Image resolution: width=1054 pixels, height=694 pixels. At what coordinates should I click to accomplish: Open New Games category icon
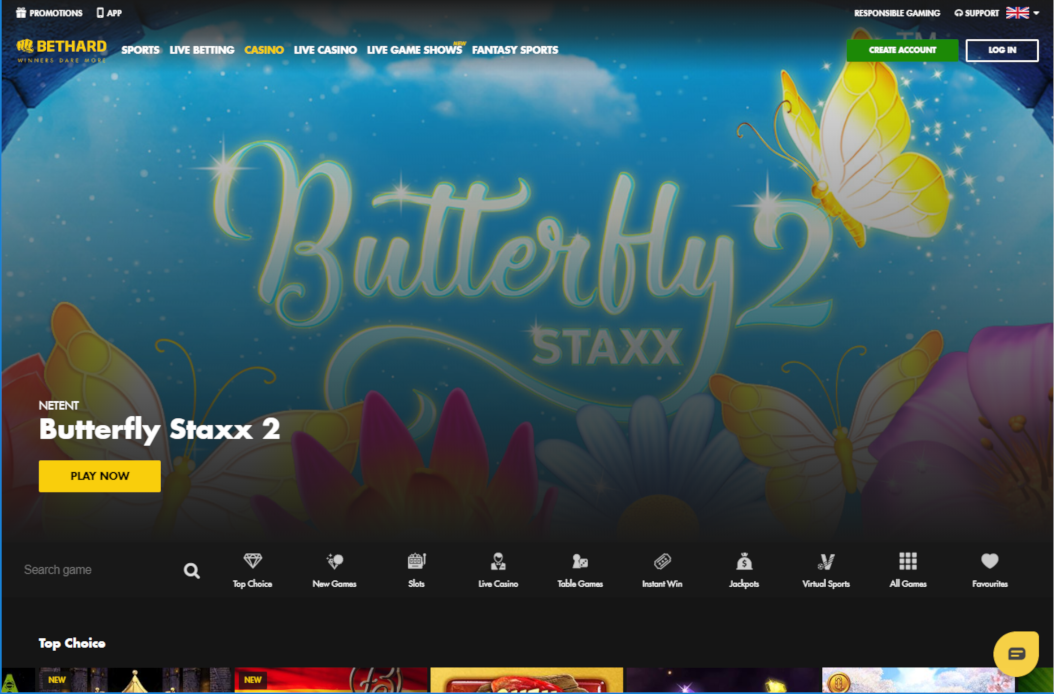334,570
